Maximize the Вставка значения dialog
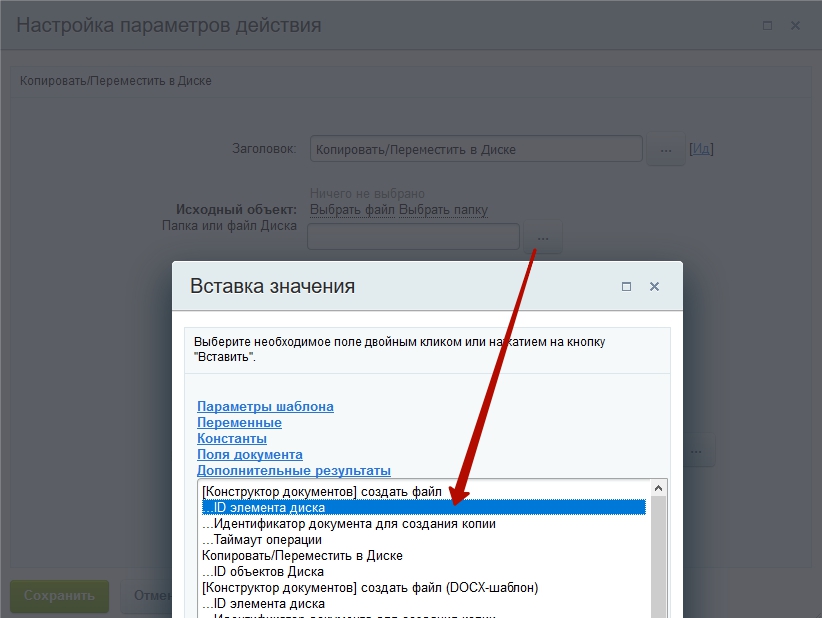Viewport: 822px width, 618px height. [626, 286]
